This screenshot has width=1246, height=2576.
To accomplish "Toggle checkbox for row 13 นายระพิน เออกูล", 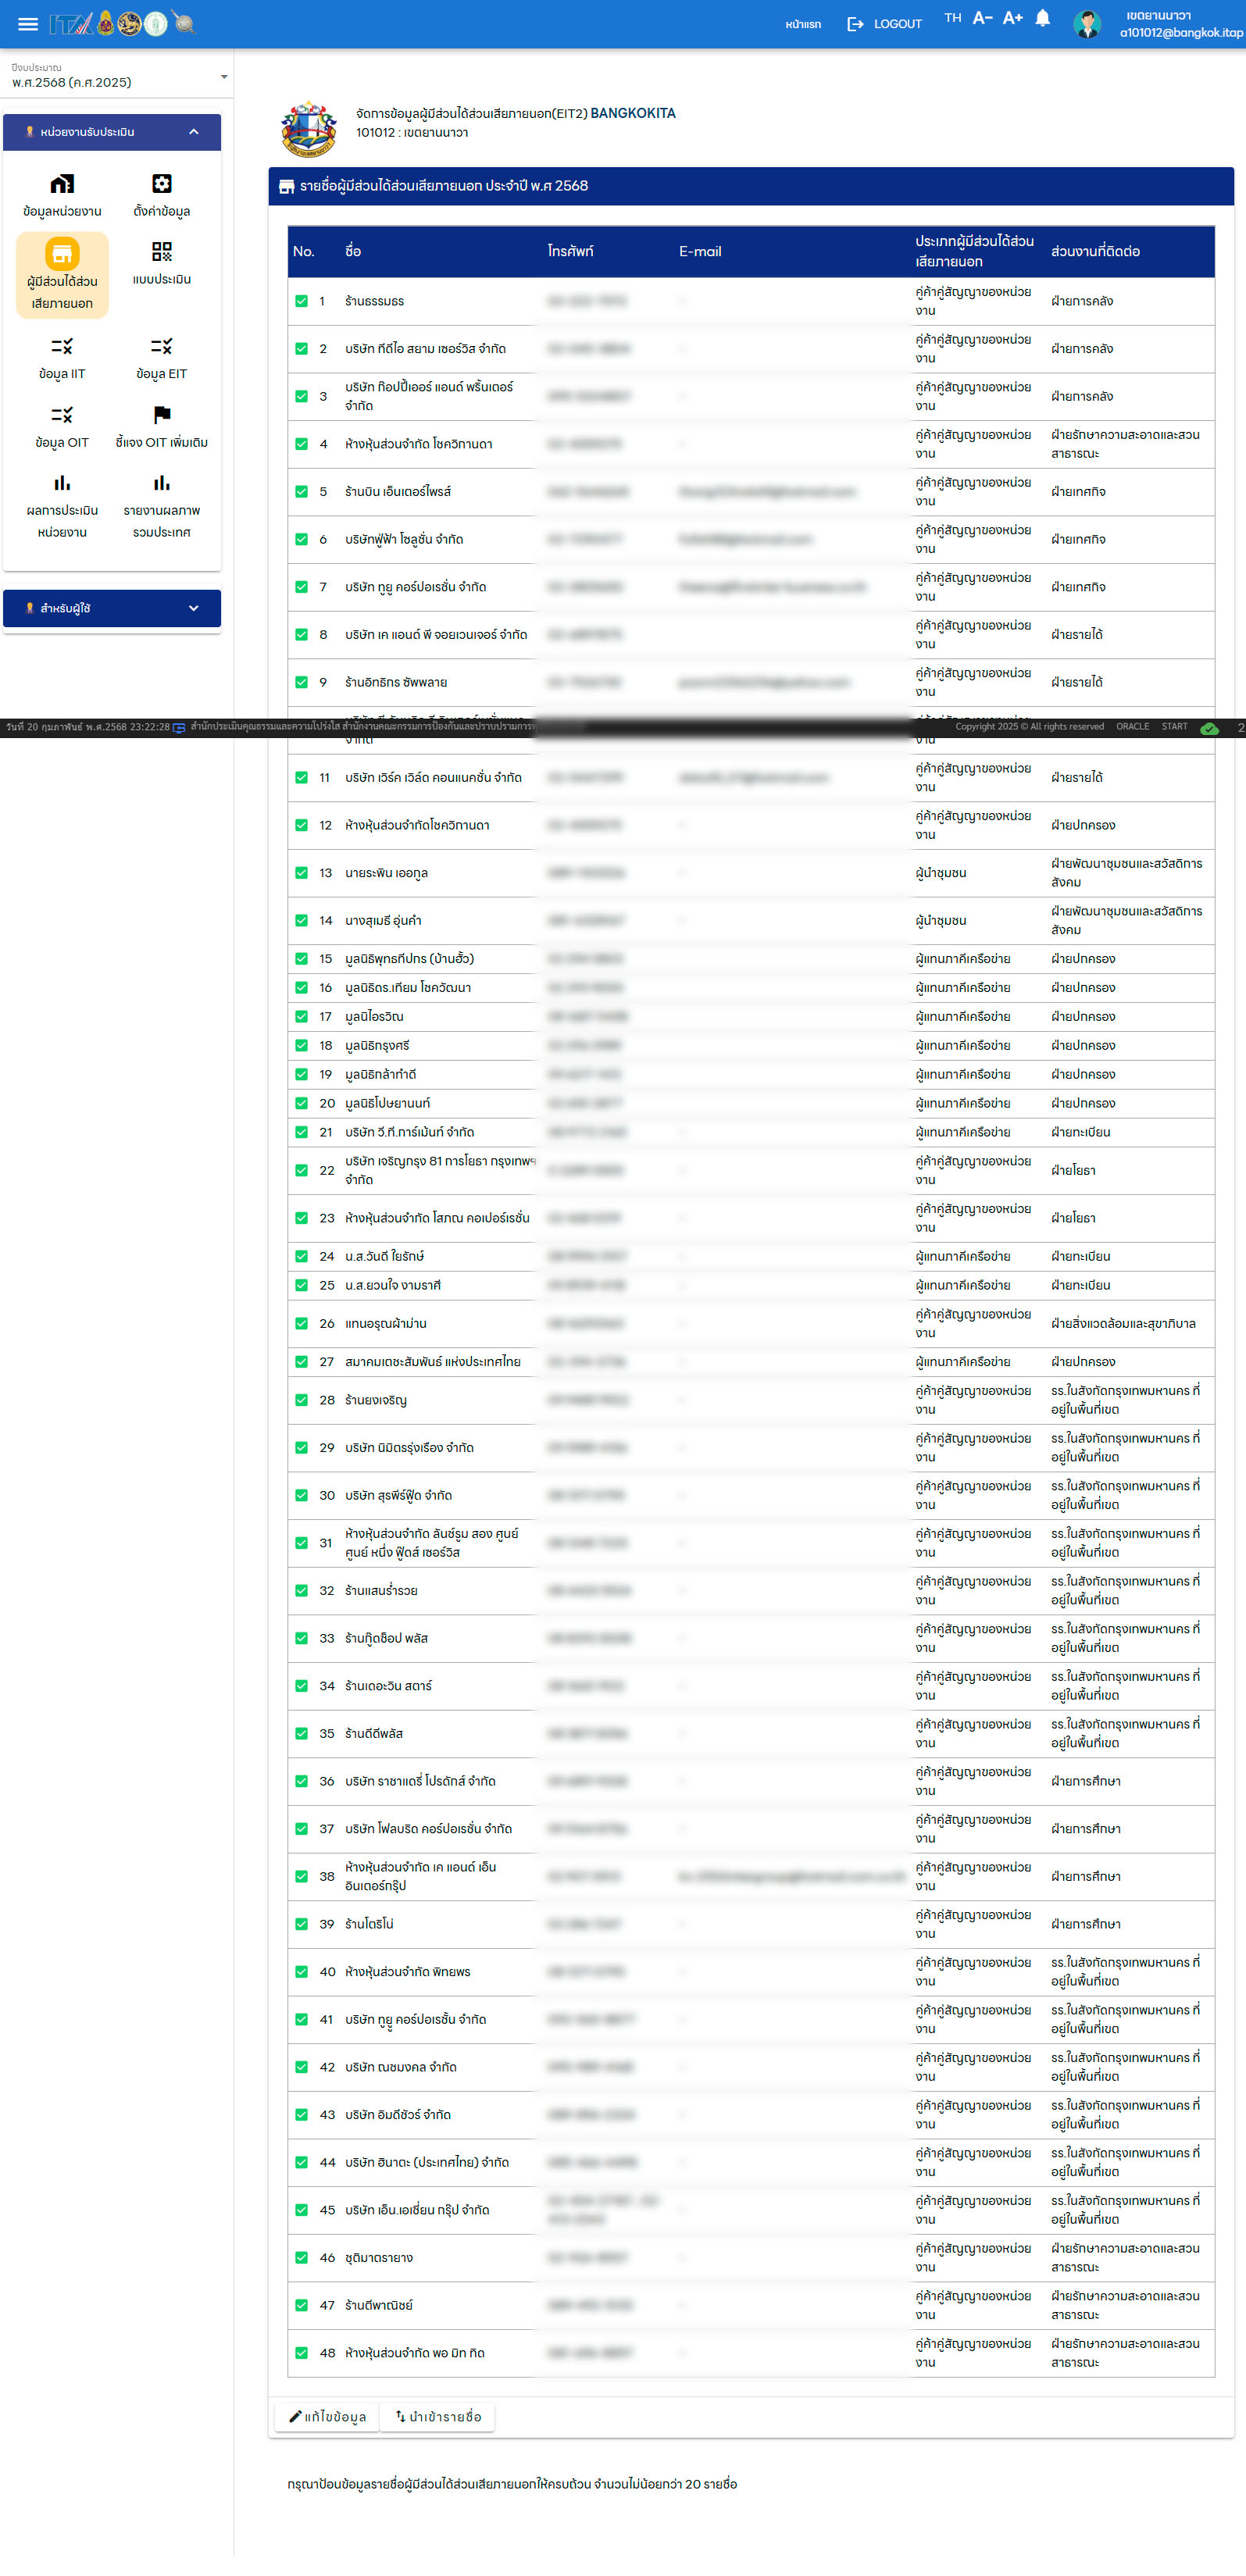I will click(301, 873).
